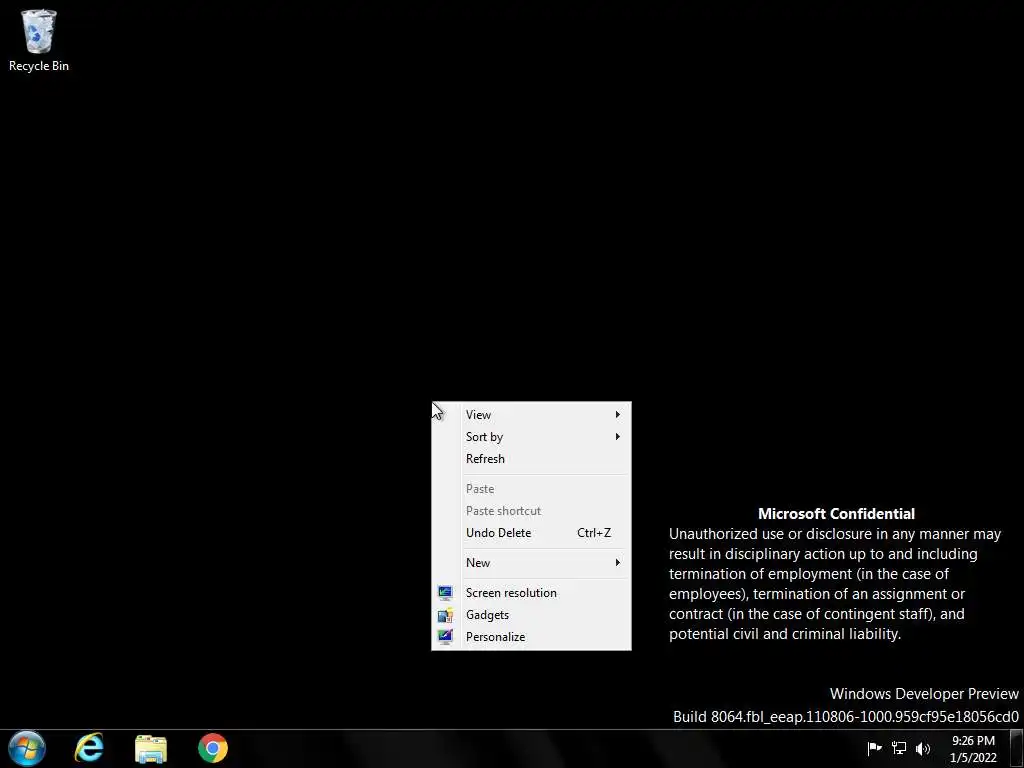
Task: Expand the Sort by submenu arrow
Action: [617, 437]
